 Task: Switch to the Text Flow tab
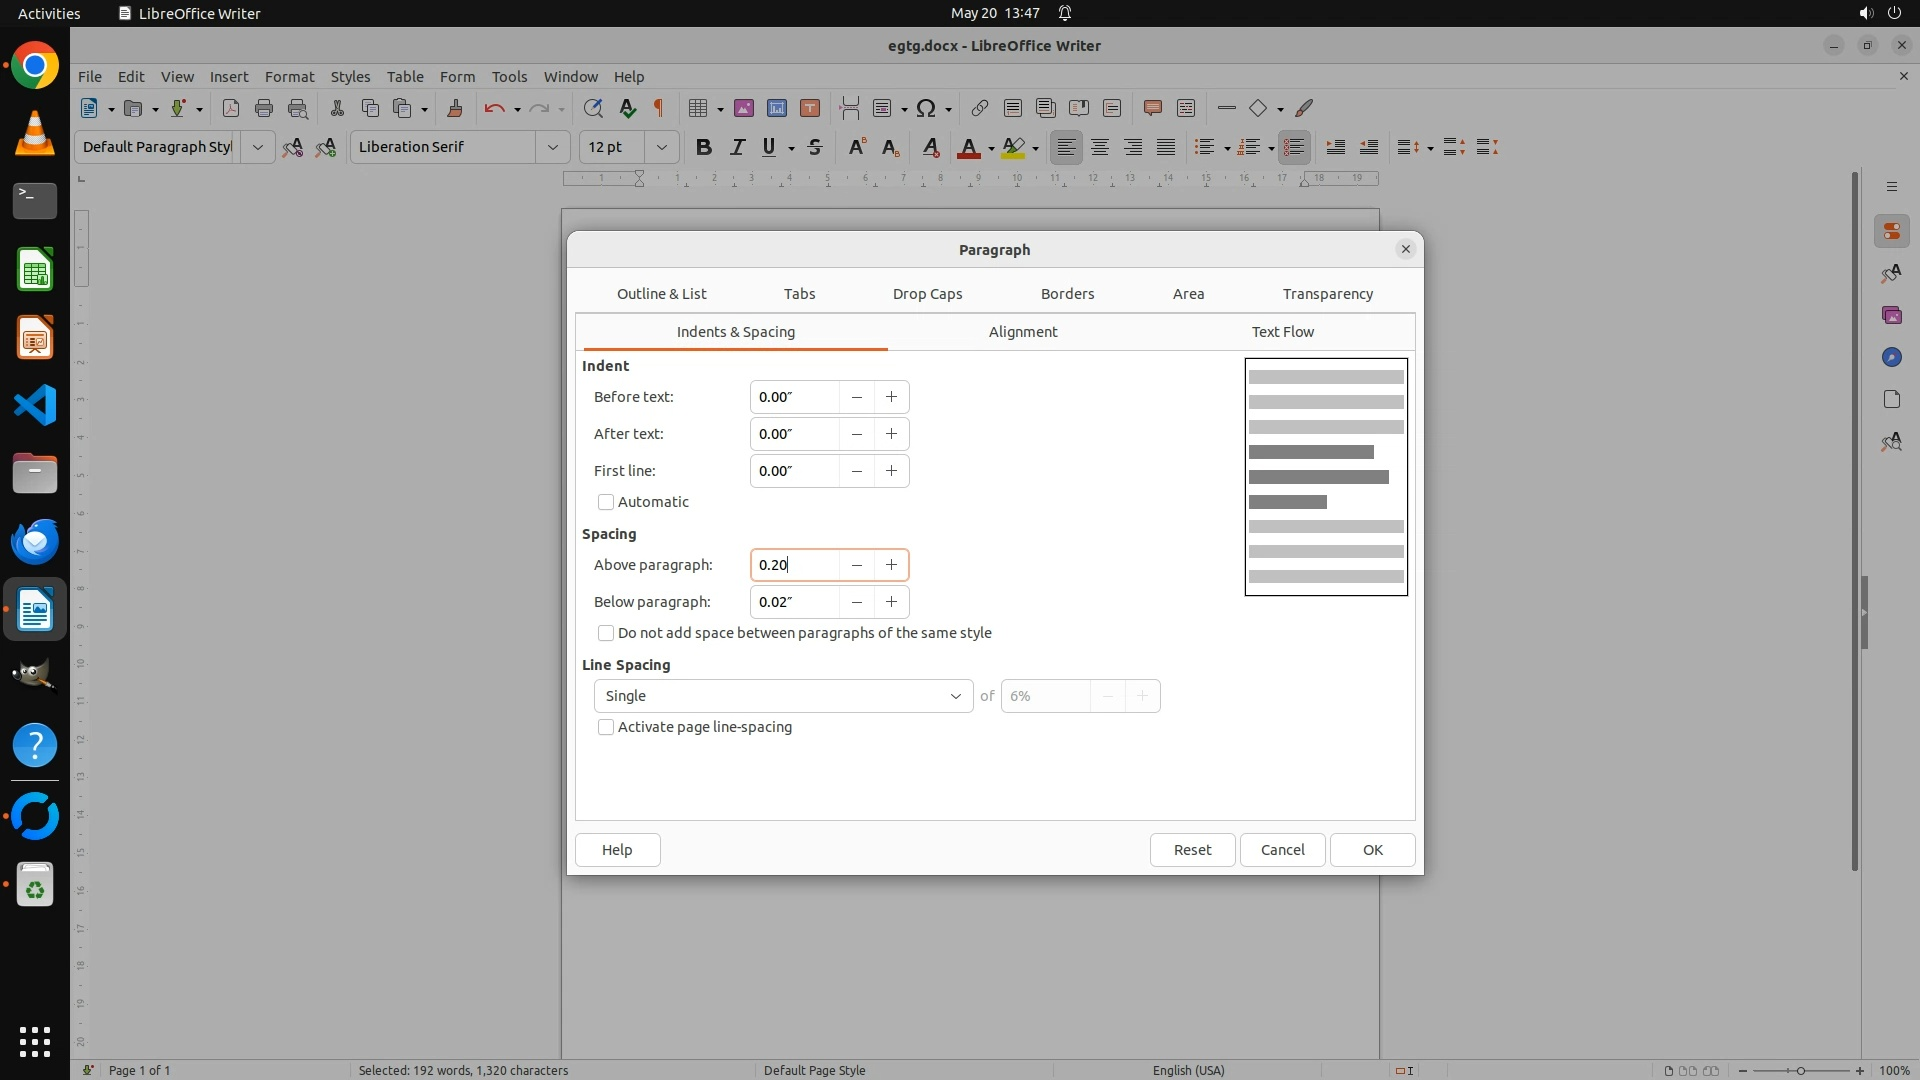[1282, 332]
